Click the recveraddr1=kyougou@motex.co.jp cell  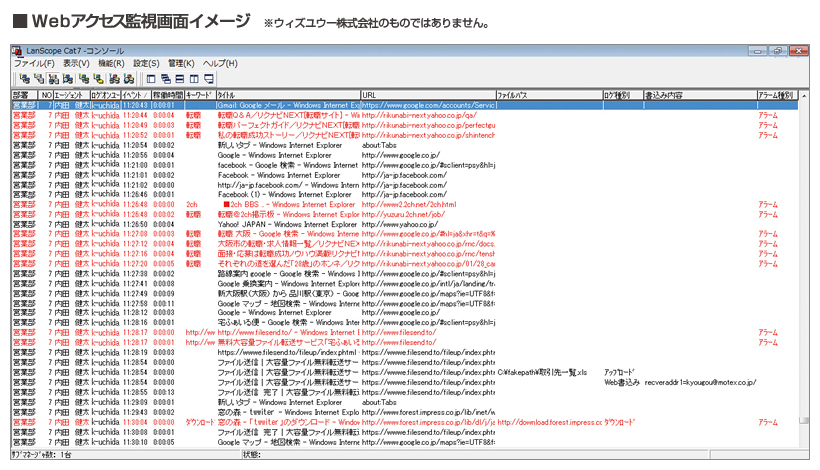[x=700, y=382]
